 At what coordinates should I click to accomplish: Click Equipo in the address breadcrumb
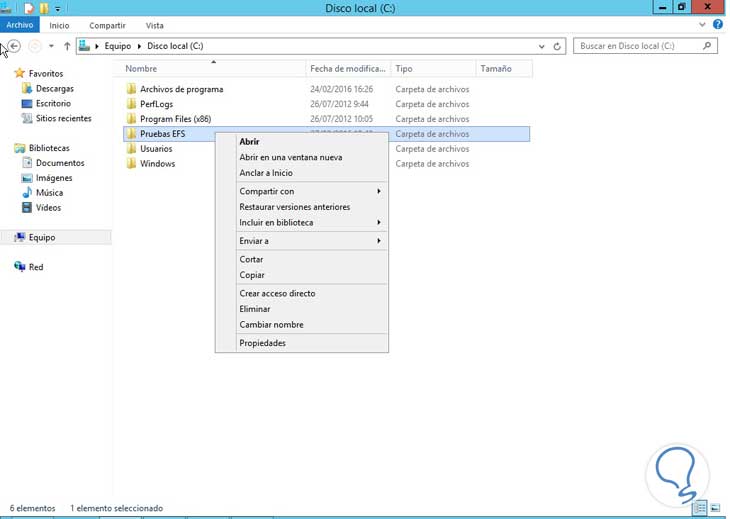pyautogui.click(x=117, y=46)
